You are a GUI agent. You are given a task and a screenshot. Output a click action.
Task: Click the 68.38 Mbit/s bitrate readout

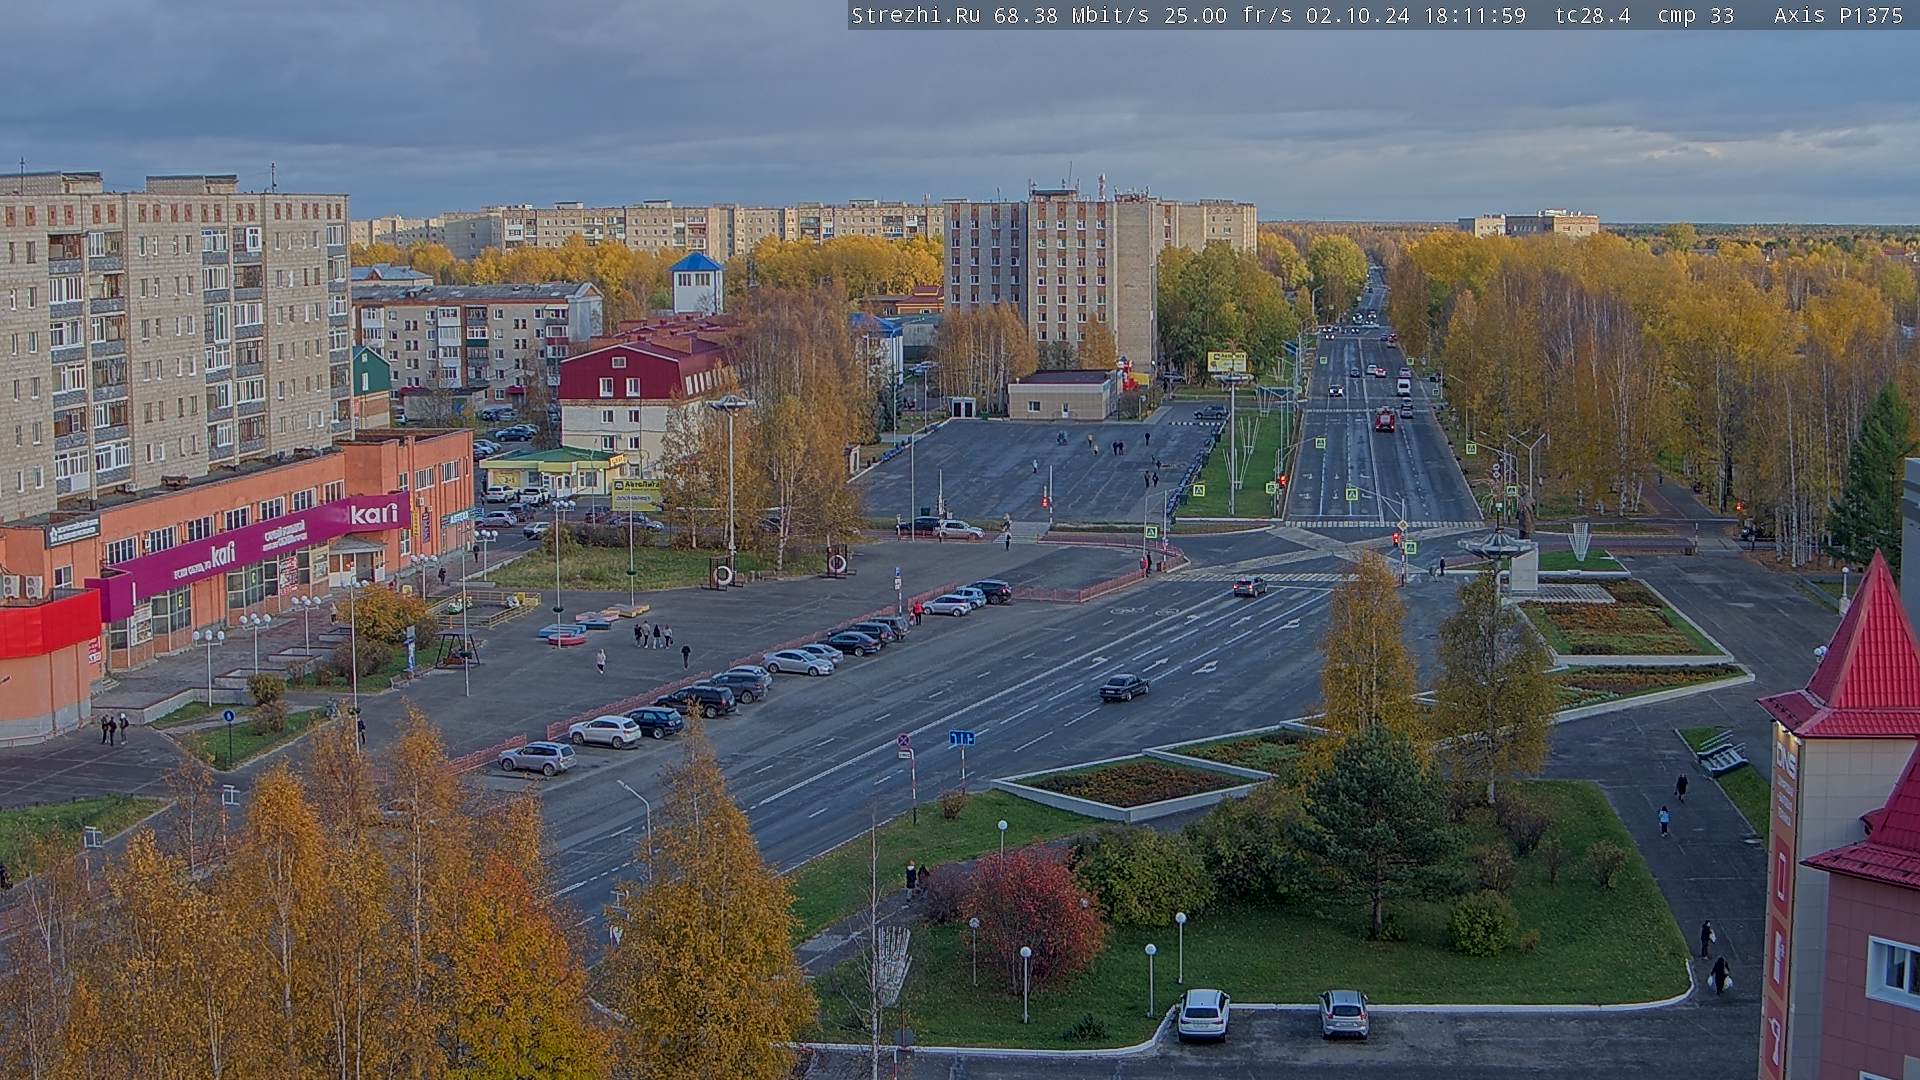pos(1073,15)
